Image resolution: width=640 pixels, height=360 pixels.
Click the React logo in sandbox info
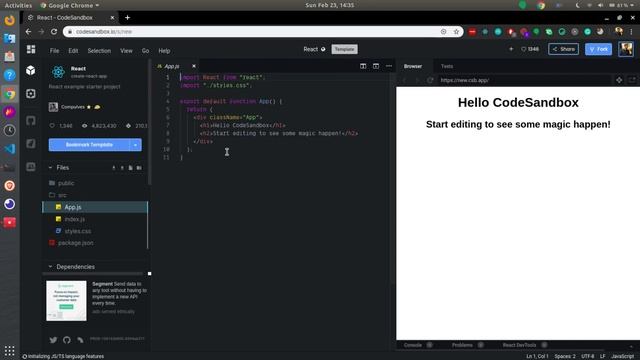click(58, 72)
